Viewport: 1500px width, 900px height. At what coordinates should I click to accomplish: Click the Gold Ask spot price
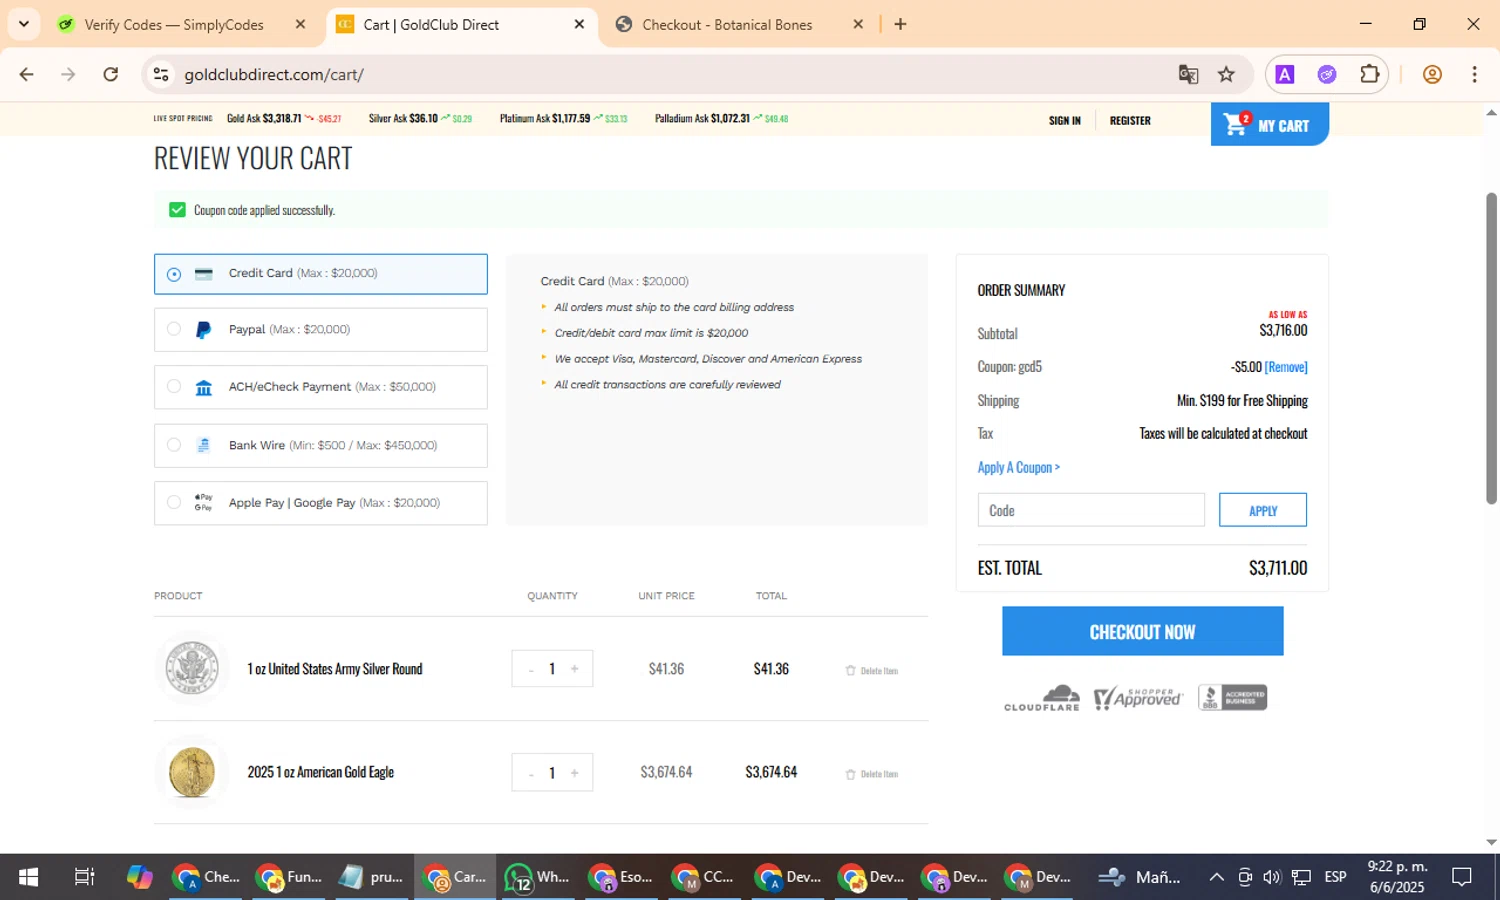coord(284,118)
